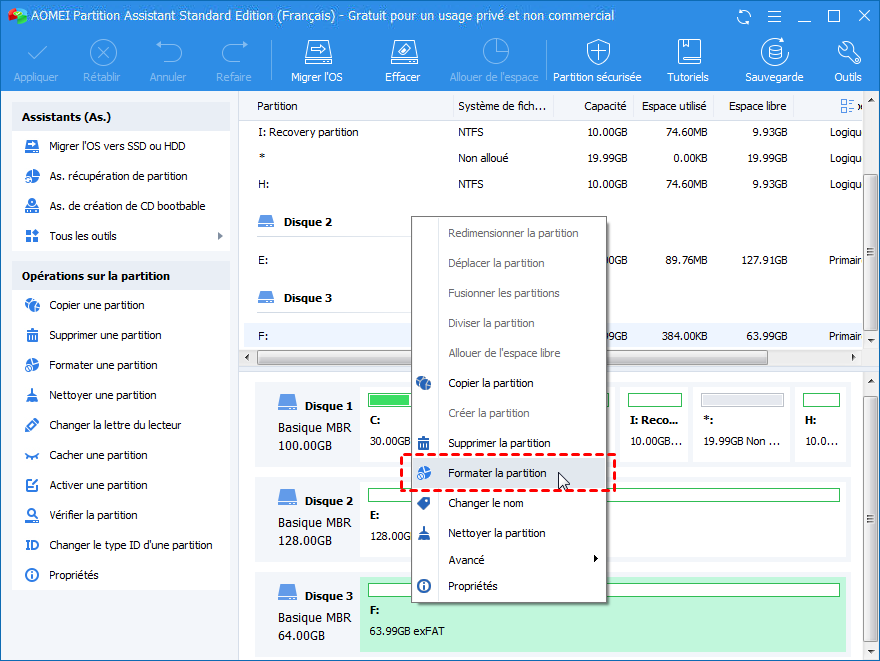Image resolution: width=880 pixels, height=661 pixels.
Task: Click the Système de fichiers column header
Action: (502, 106)
